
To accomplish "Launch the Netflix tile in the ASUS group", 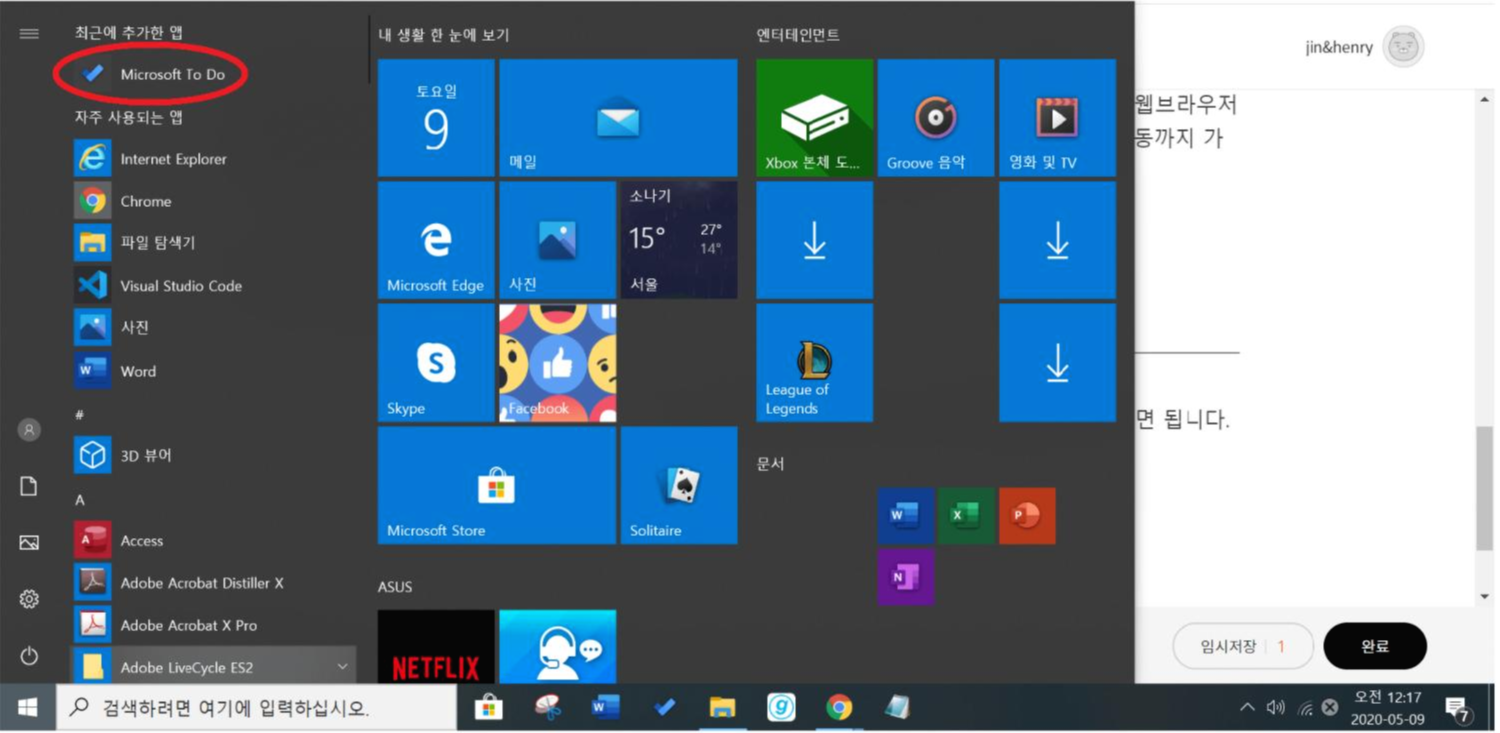I will click(x=436, y=647).
